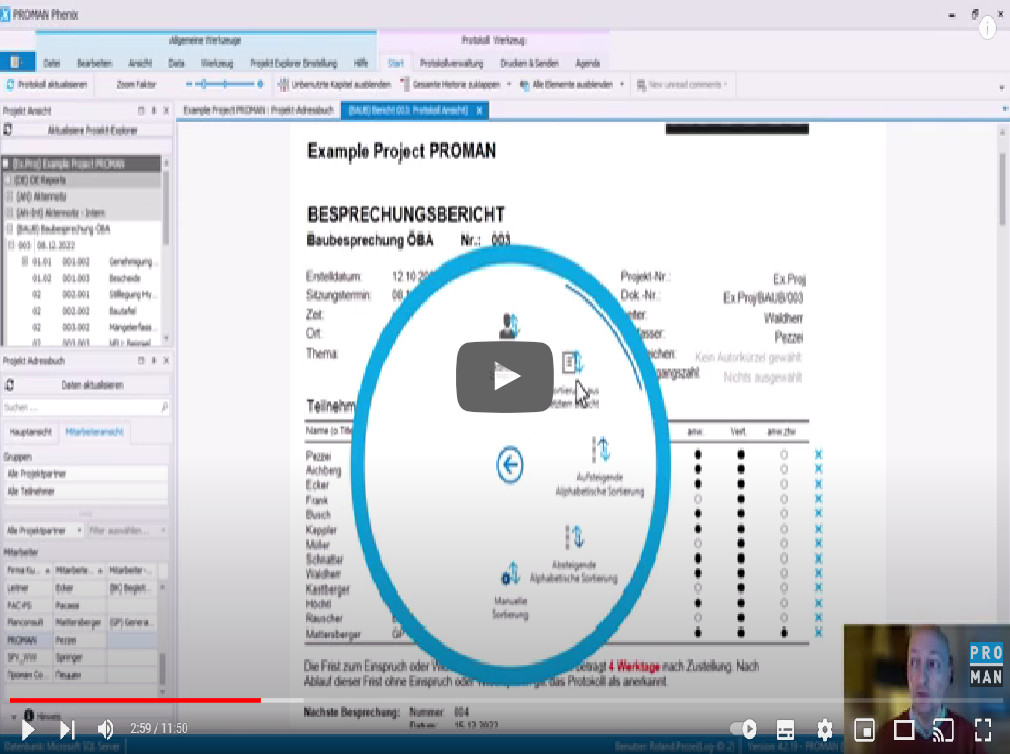Click the back arrow in the radial menu

[x=510, y=464]
